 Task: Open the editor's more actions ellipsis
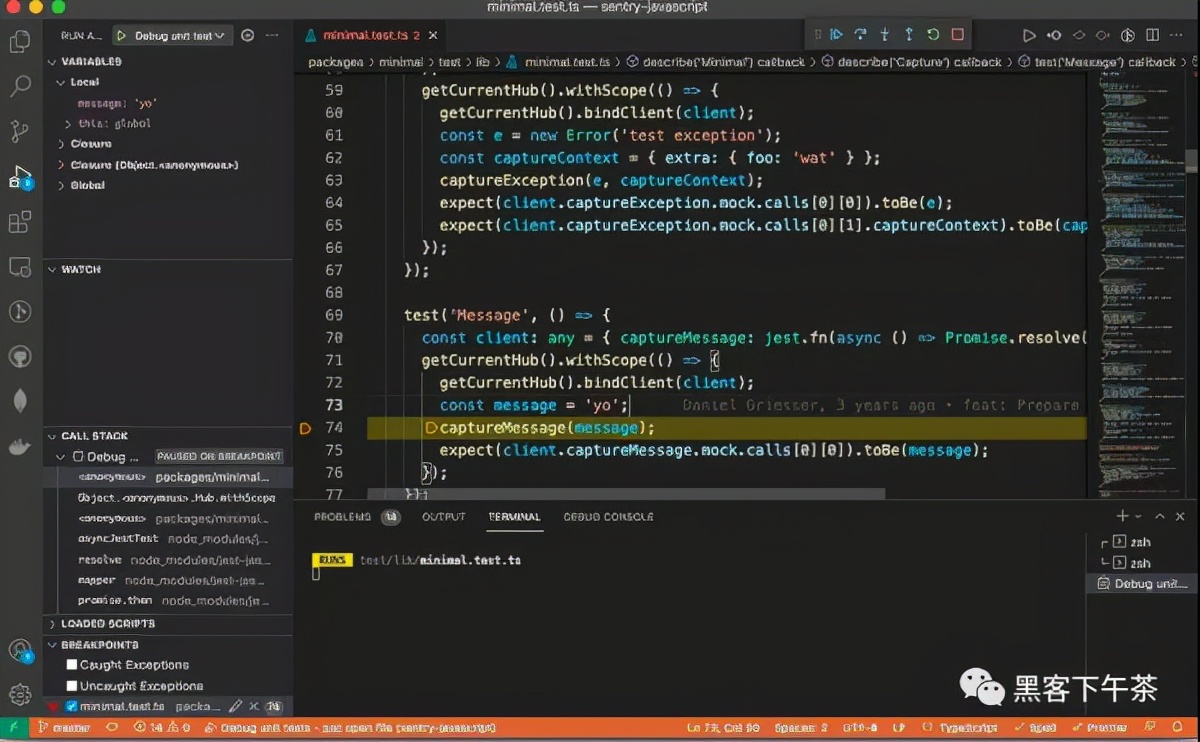pyautogui.click(x=1176, y=36)
